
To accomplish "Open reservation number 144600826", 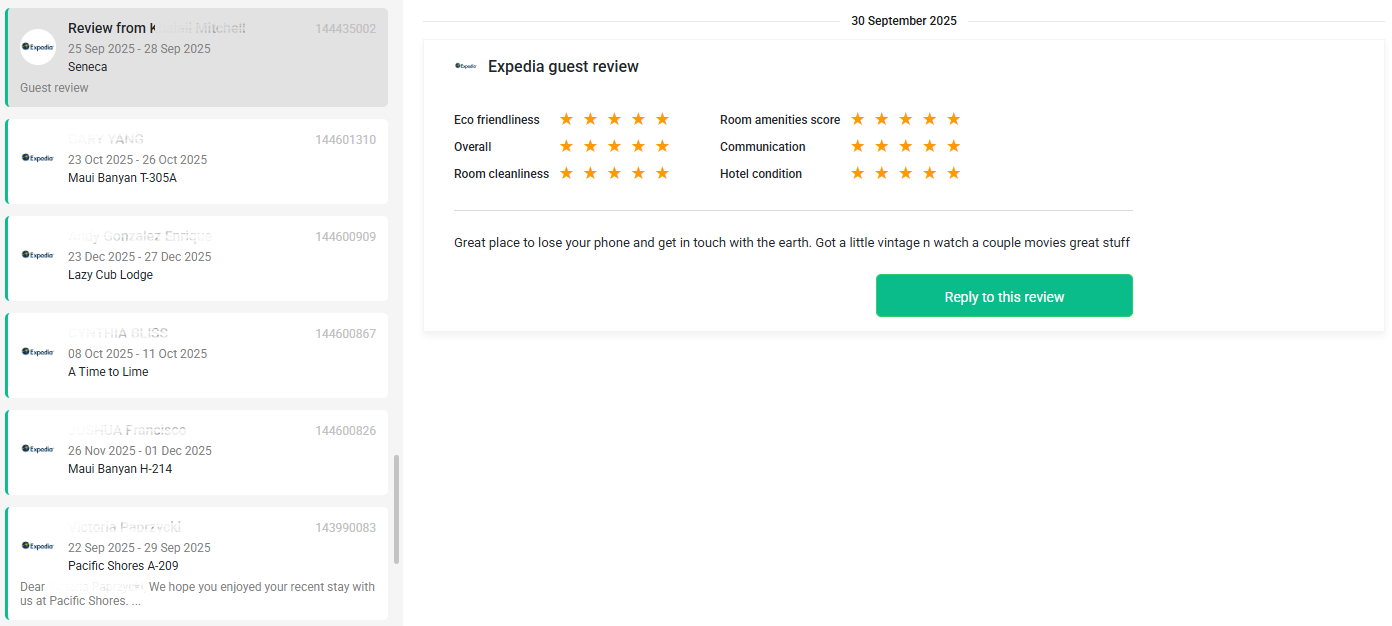I will click(x=345, y=431).
